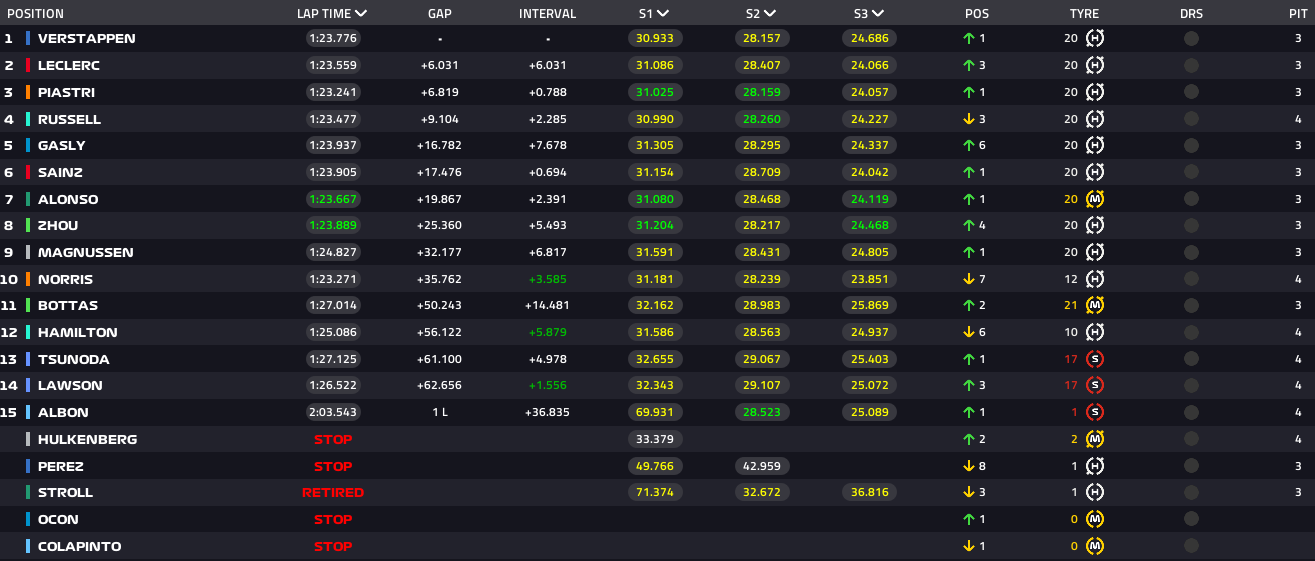Viewport: 1315px width, 561px height.
Task: Click Colapinto's medium tyre icon
Action: pyautogui.click(x=1095, y=546)
